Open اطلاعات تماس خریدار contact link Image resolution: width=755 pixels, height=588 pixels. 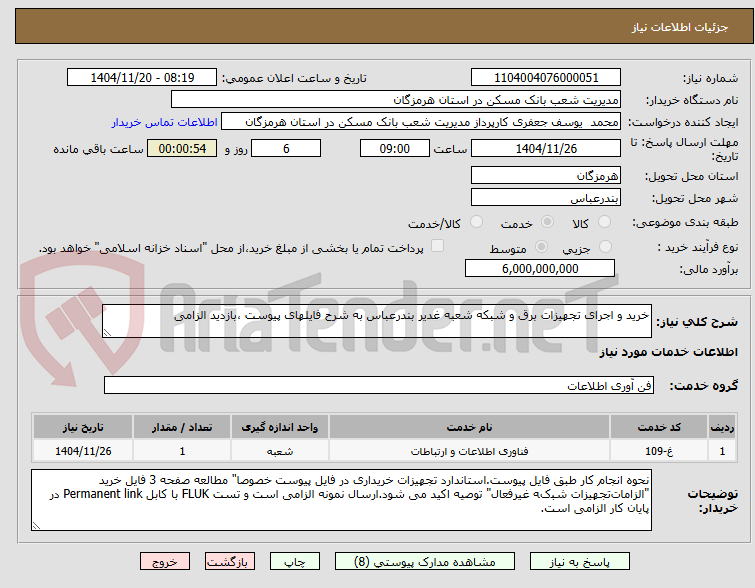click(x=165, y=122)
